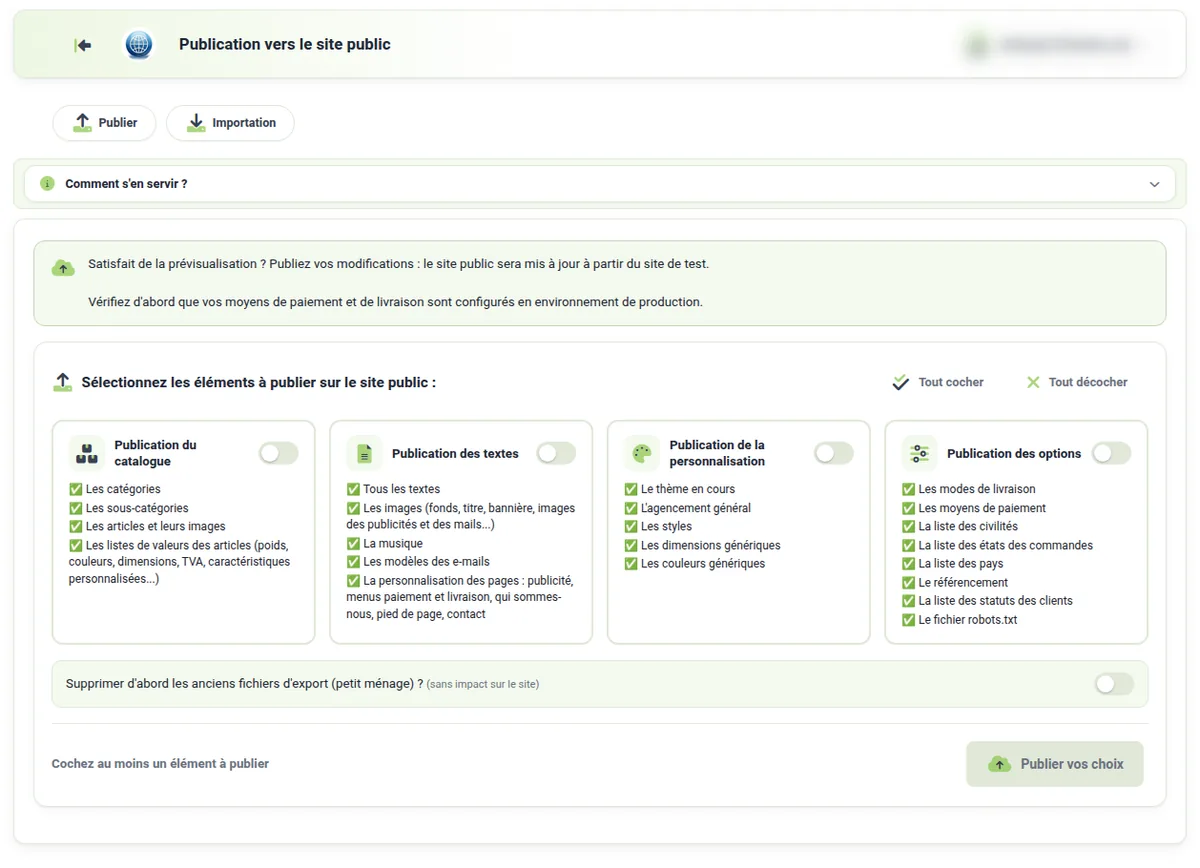Click the palette icon for personnalisation

[642, 453]
